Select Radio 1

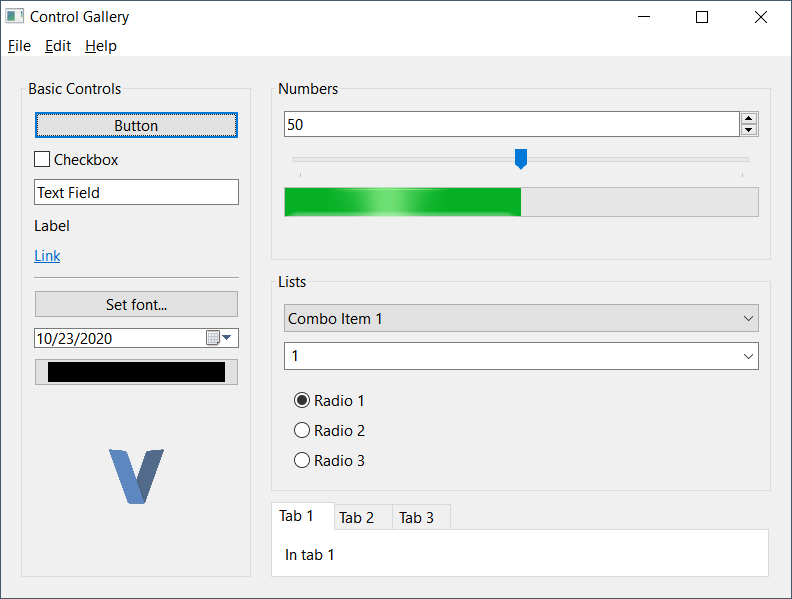(x=302, y=401)
